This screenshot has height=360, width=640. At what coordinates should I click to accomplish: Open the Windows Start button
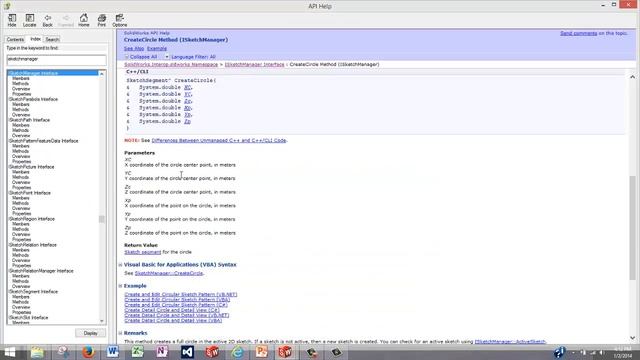point(9,352)
